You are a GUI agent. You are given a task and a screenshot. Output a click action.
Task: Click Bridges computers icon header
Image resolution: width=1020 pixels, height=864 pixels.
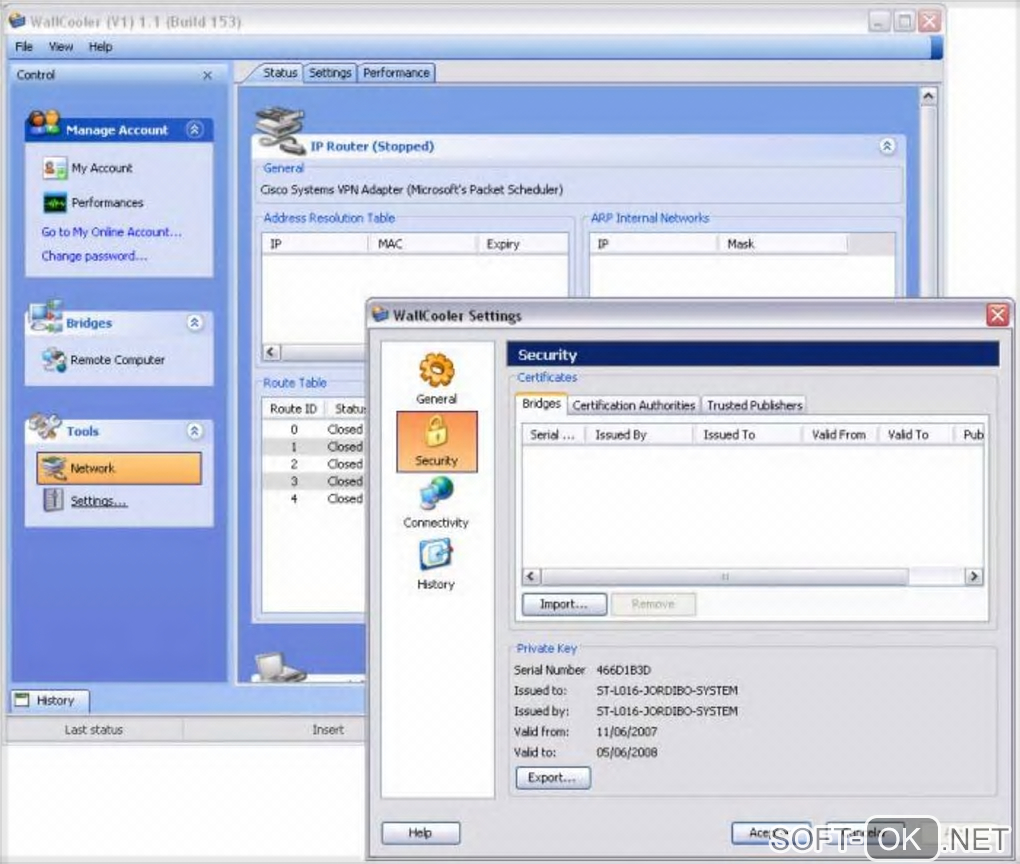coord(46,317)
